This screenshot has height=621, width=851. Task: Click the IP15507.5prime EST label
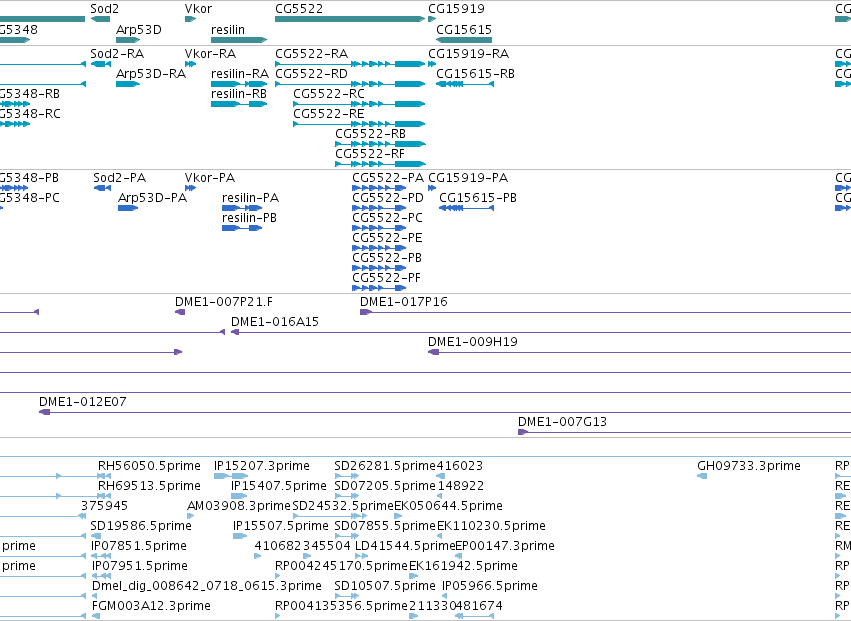click(281, 527)
